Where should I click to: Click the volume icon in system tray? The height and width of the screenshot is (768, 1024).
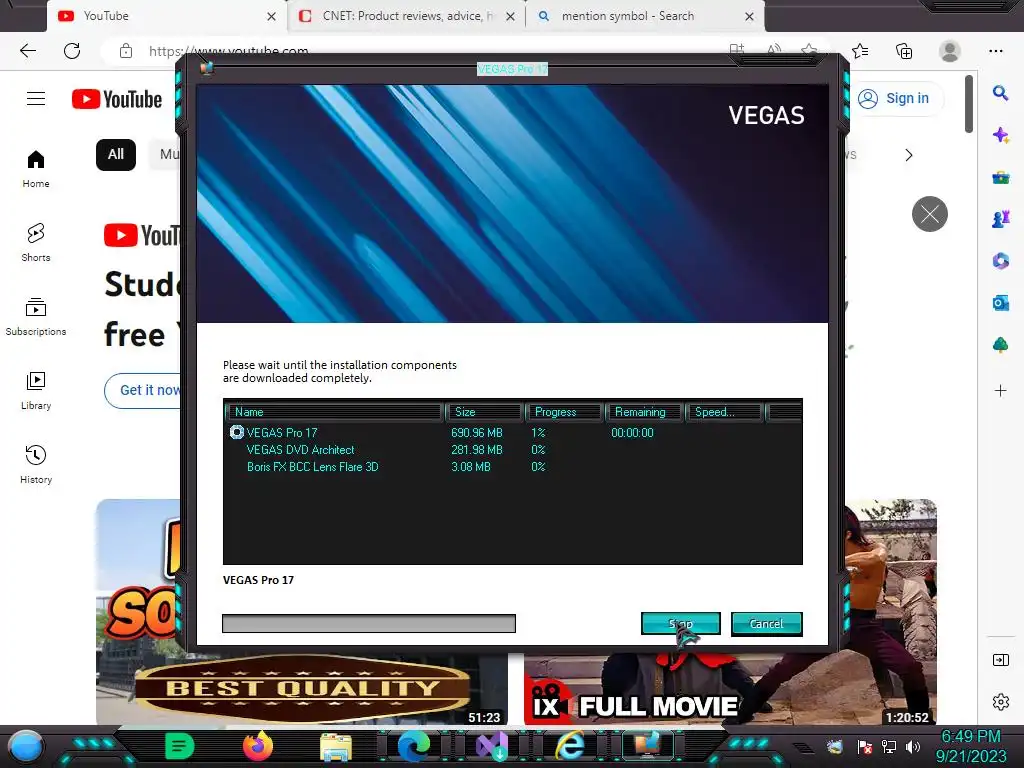pyautogui.click(x=913, y=746)
